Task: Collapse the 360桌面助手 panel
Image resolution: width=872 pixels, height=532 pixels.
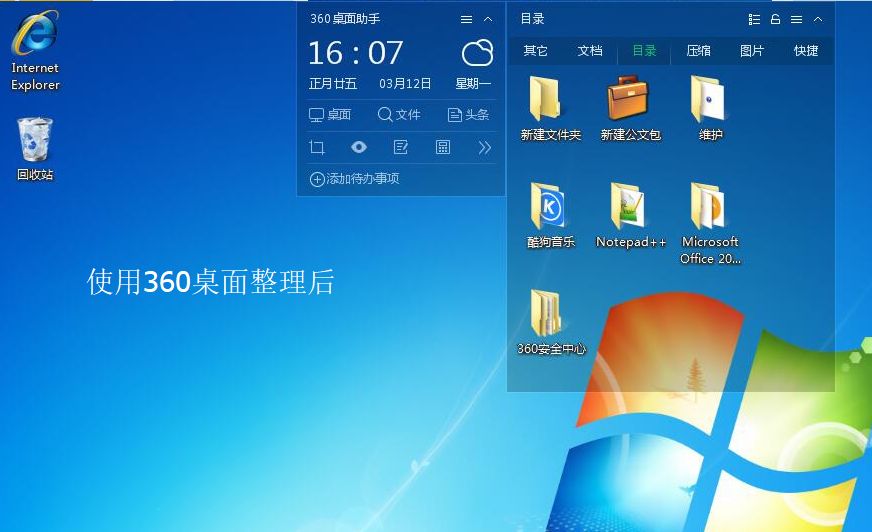Action: click(x=488, y=19)
